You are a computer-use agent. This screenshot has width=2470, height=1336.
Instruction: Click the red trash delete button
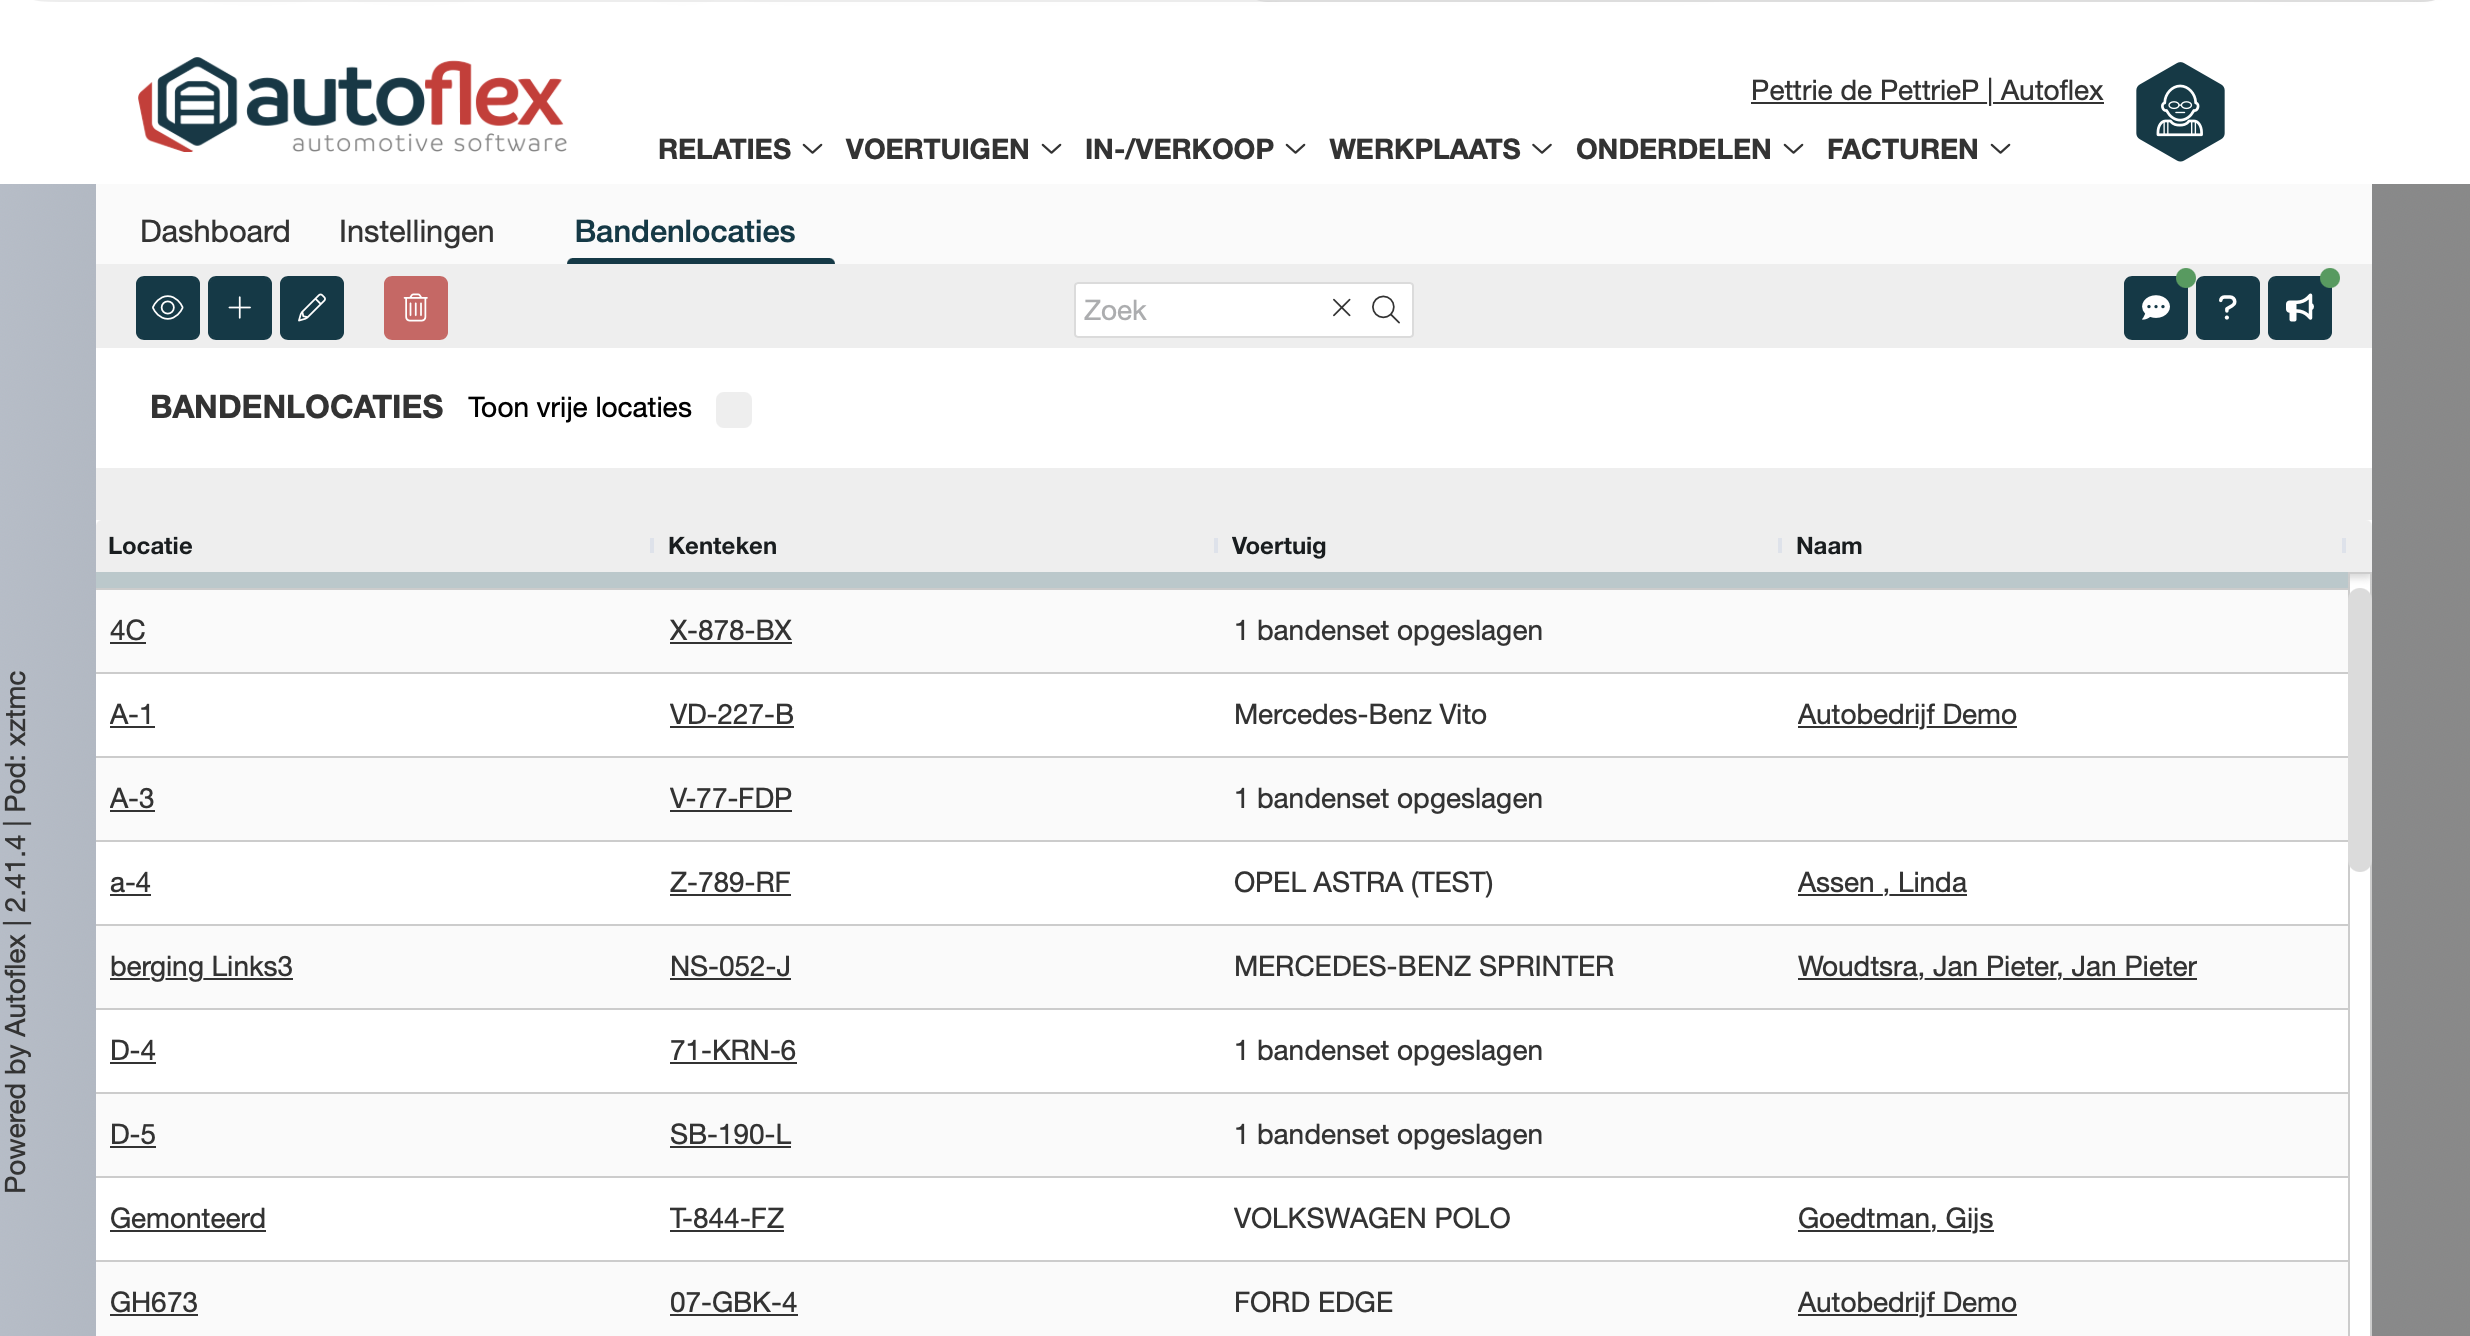pyautogui.click(x=416, y=308)
